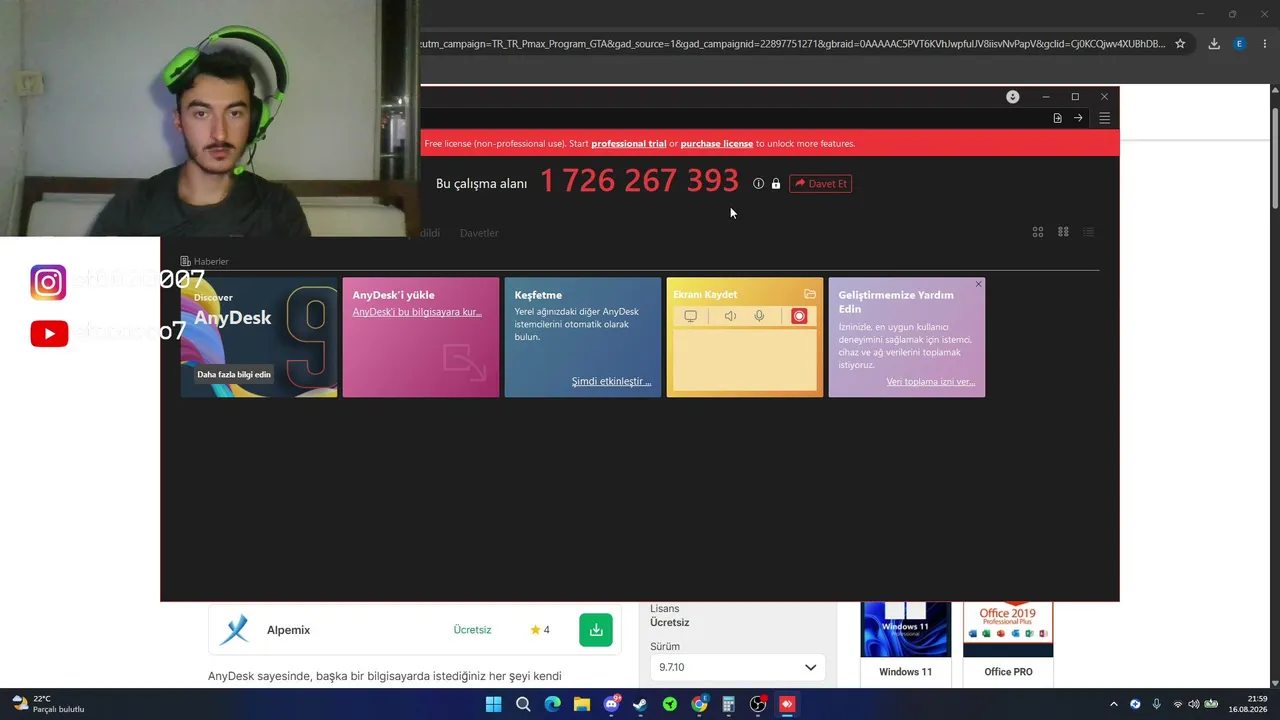
Task: Switch to the large tile view in AnyDesk
Action: 1038,232
